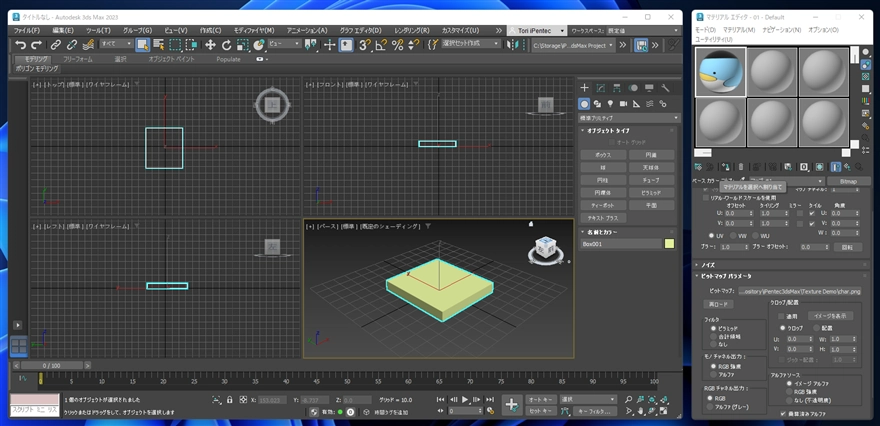Open the Motion command panel tab
Viewport: 880px width, 426px height.
tap(633, 88)
